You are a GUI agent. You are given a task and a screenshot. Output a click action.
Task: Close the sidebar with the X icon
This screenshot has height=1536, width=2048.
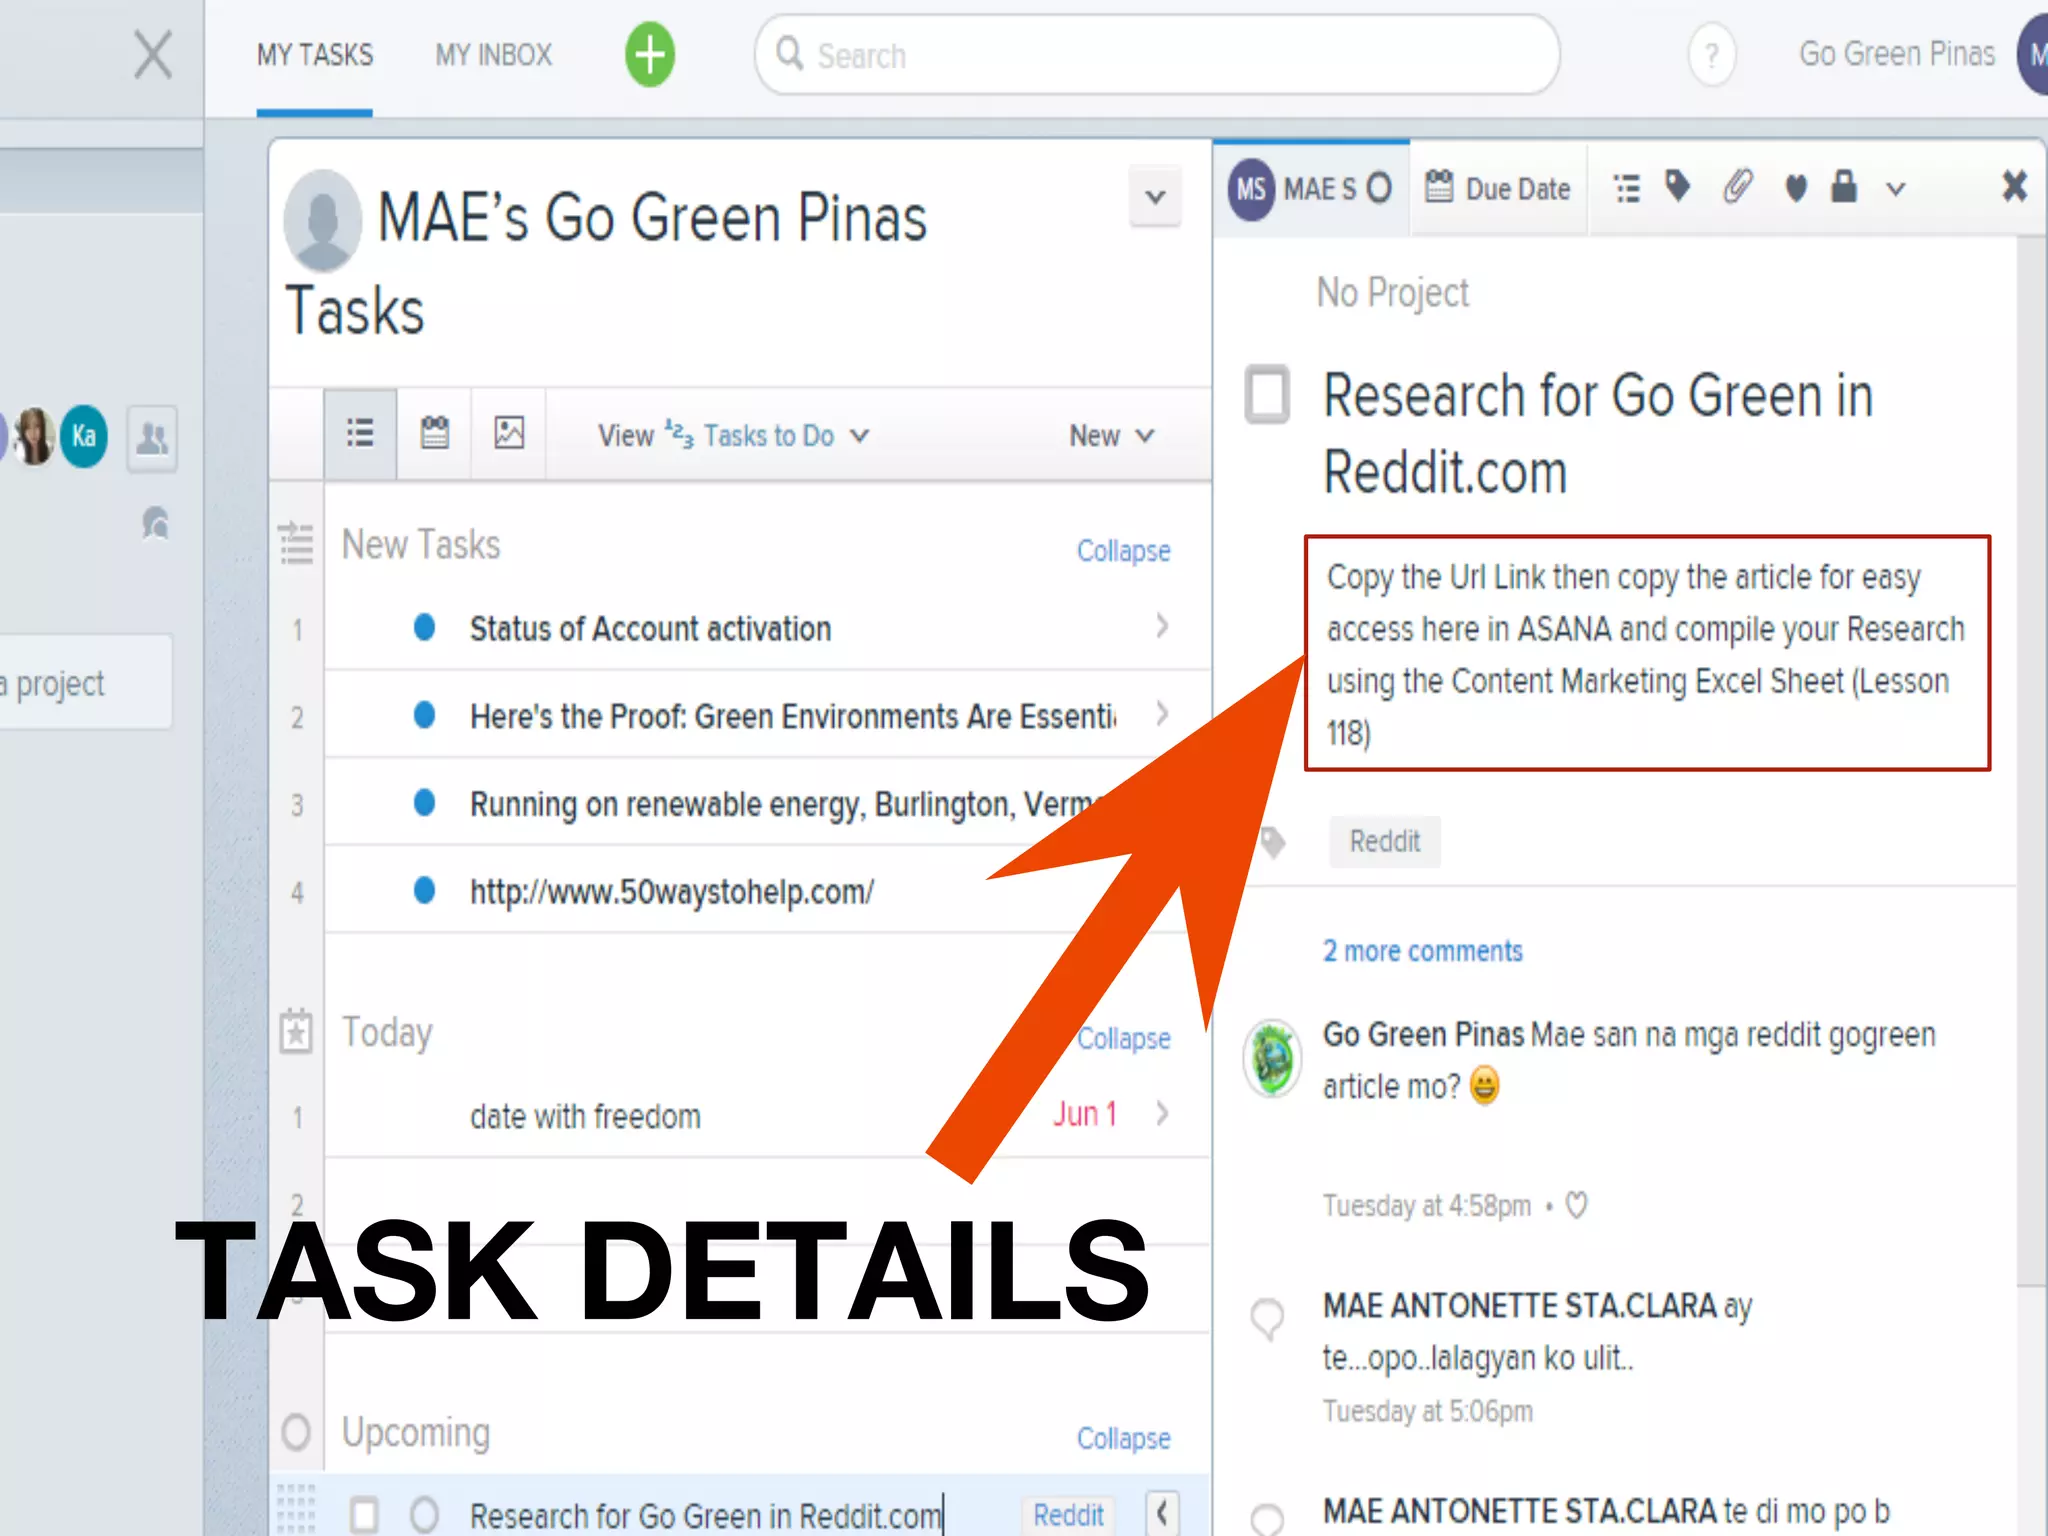point(153,54)
